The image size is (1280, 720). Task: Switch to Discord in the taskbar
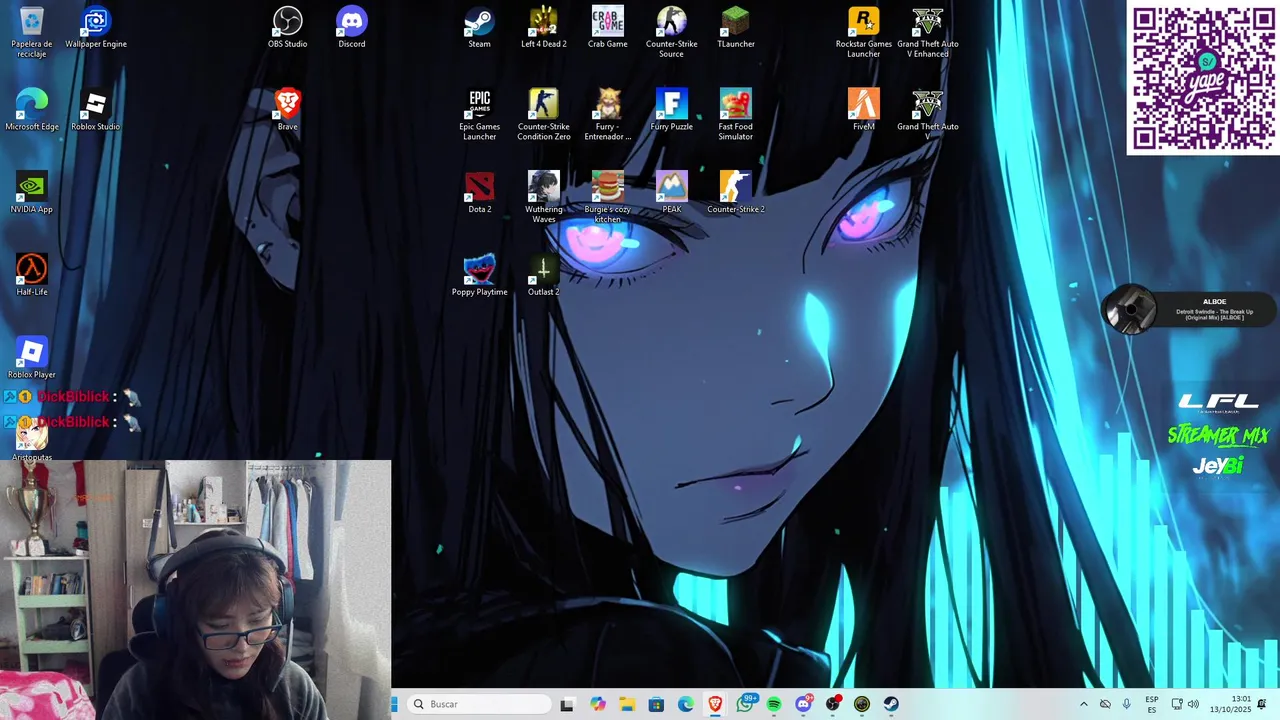point(803,704)
